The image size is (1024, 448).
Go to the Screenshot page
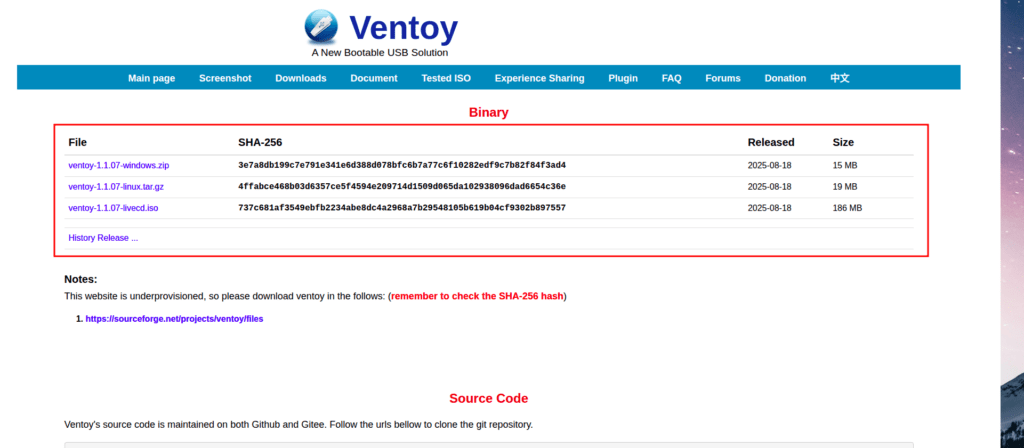[225, 78]
